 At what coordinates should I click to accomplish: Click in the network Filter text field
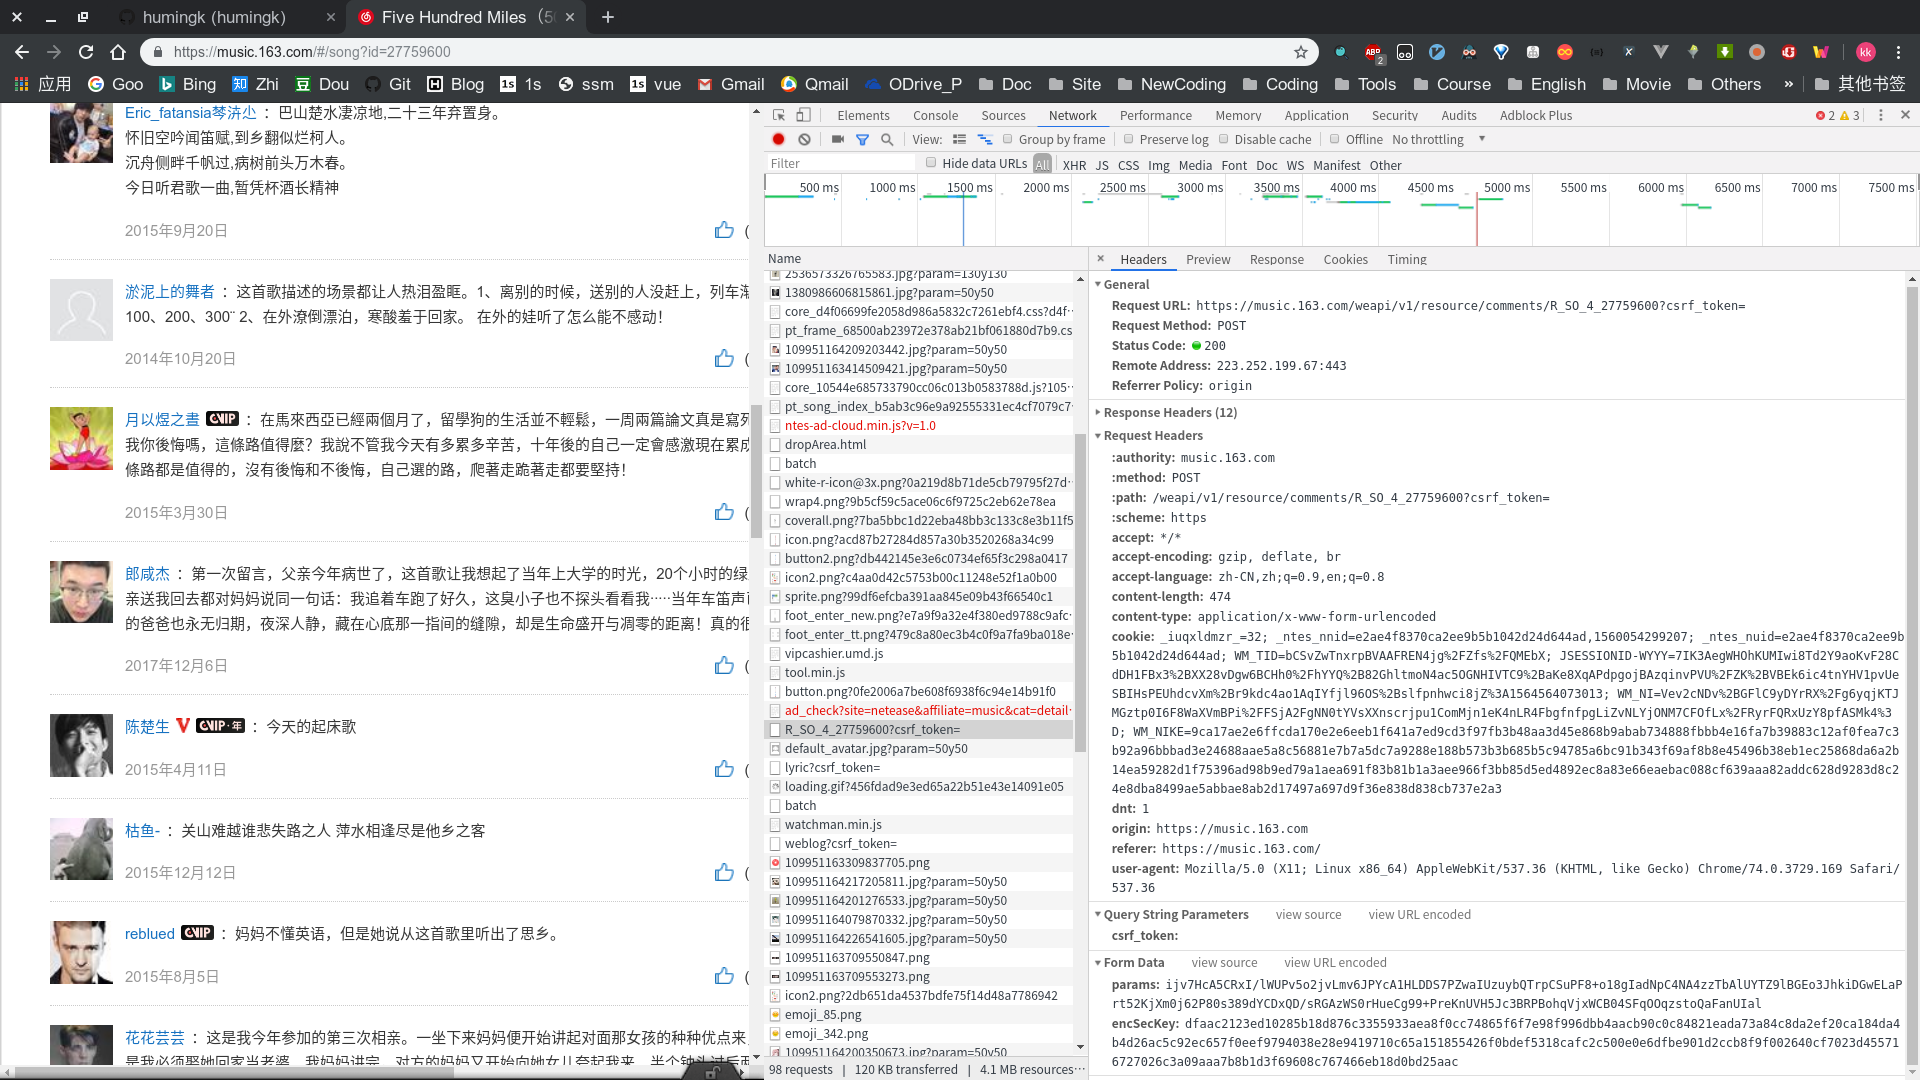[x=840, y=163]
